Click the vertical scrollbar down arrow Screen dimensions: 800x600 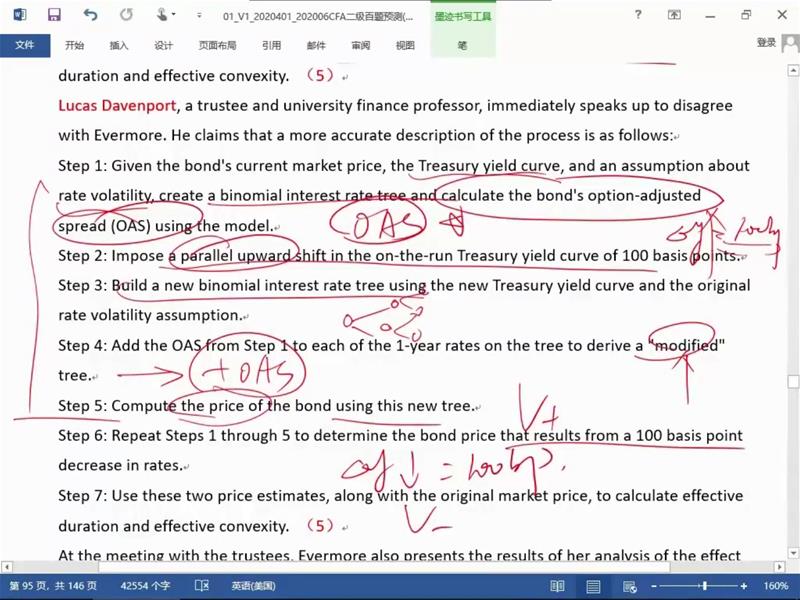pos(793,553)
